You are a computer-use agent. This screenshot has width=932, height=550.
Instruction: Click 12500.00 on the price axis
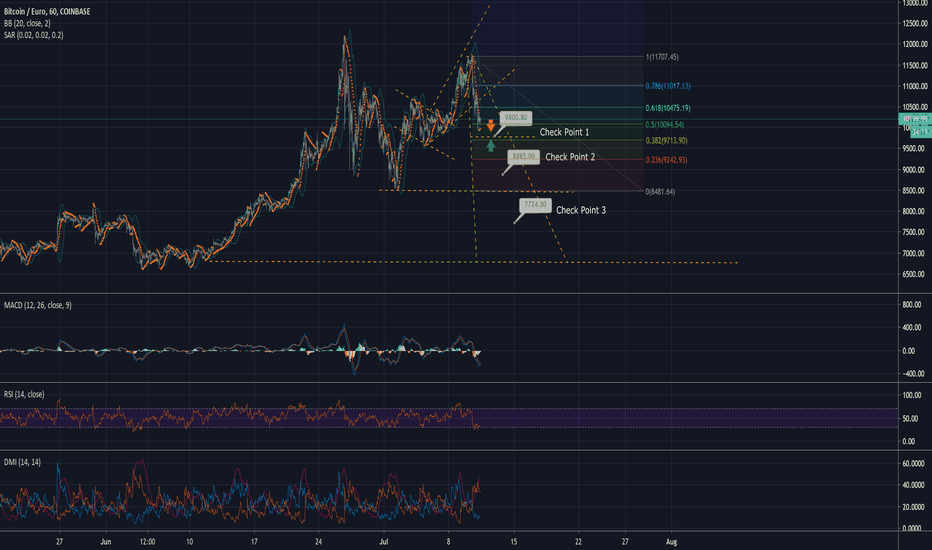click(x=915, y=24)
